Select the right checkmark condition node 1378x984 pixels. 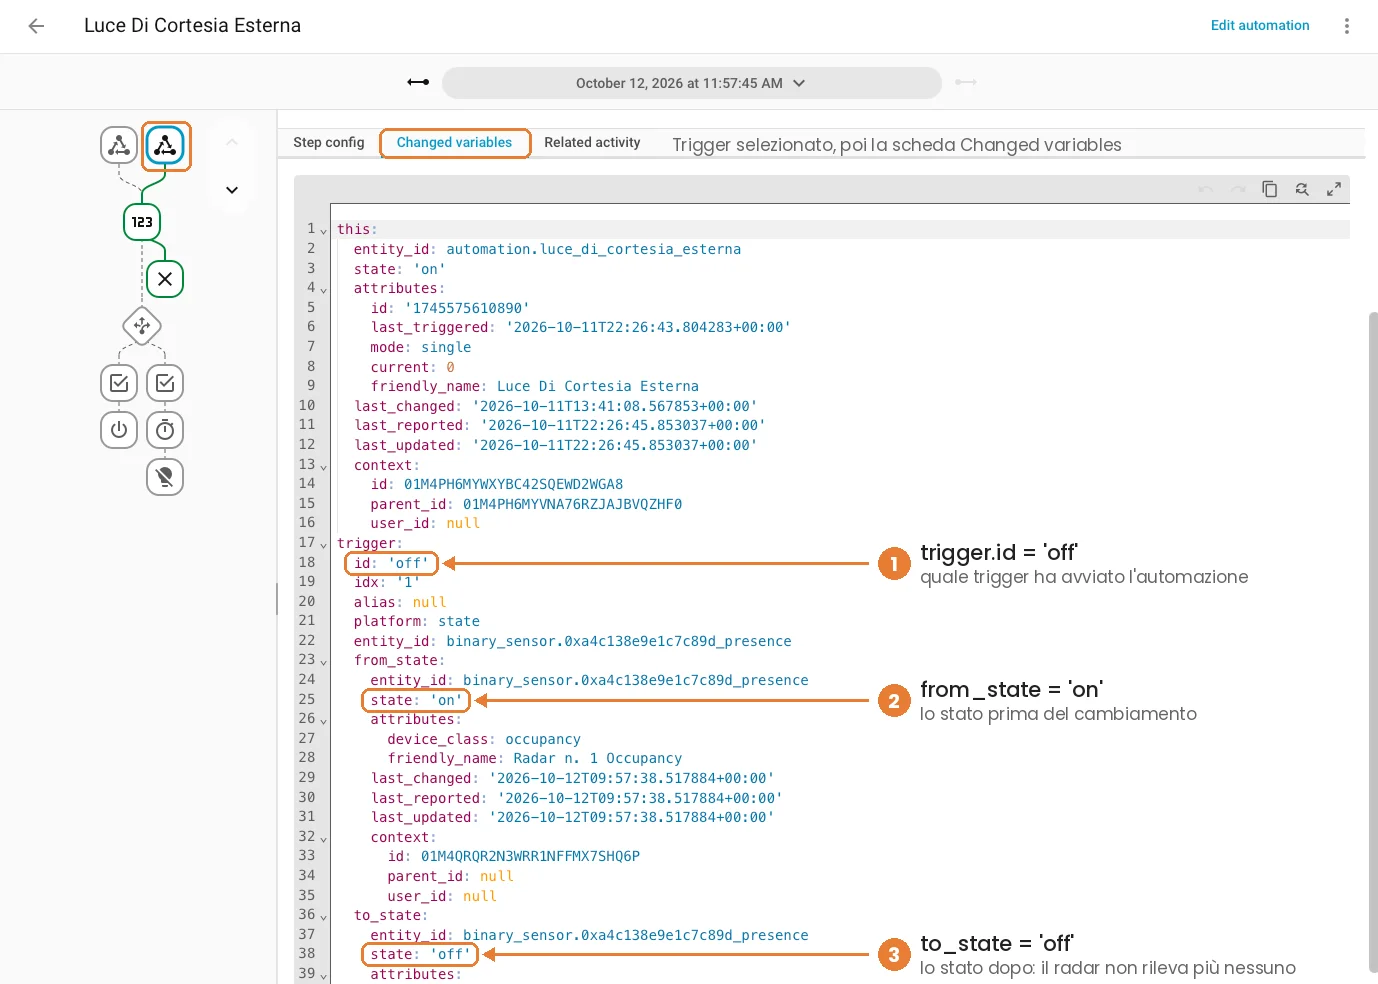click(165, 383)
